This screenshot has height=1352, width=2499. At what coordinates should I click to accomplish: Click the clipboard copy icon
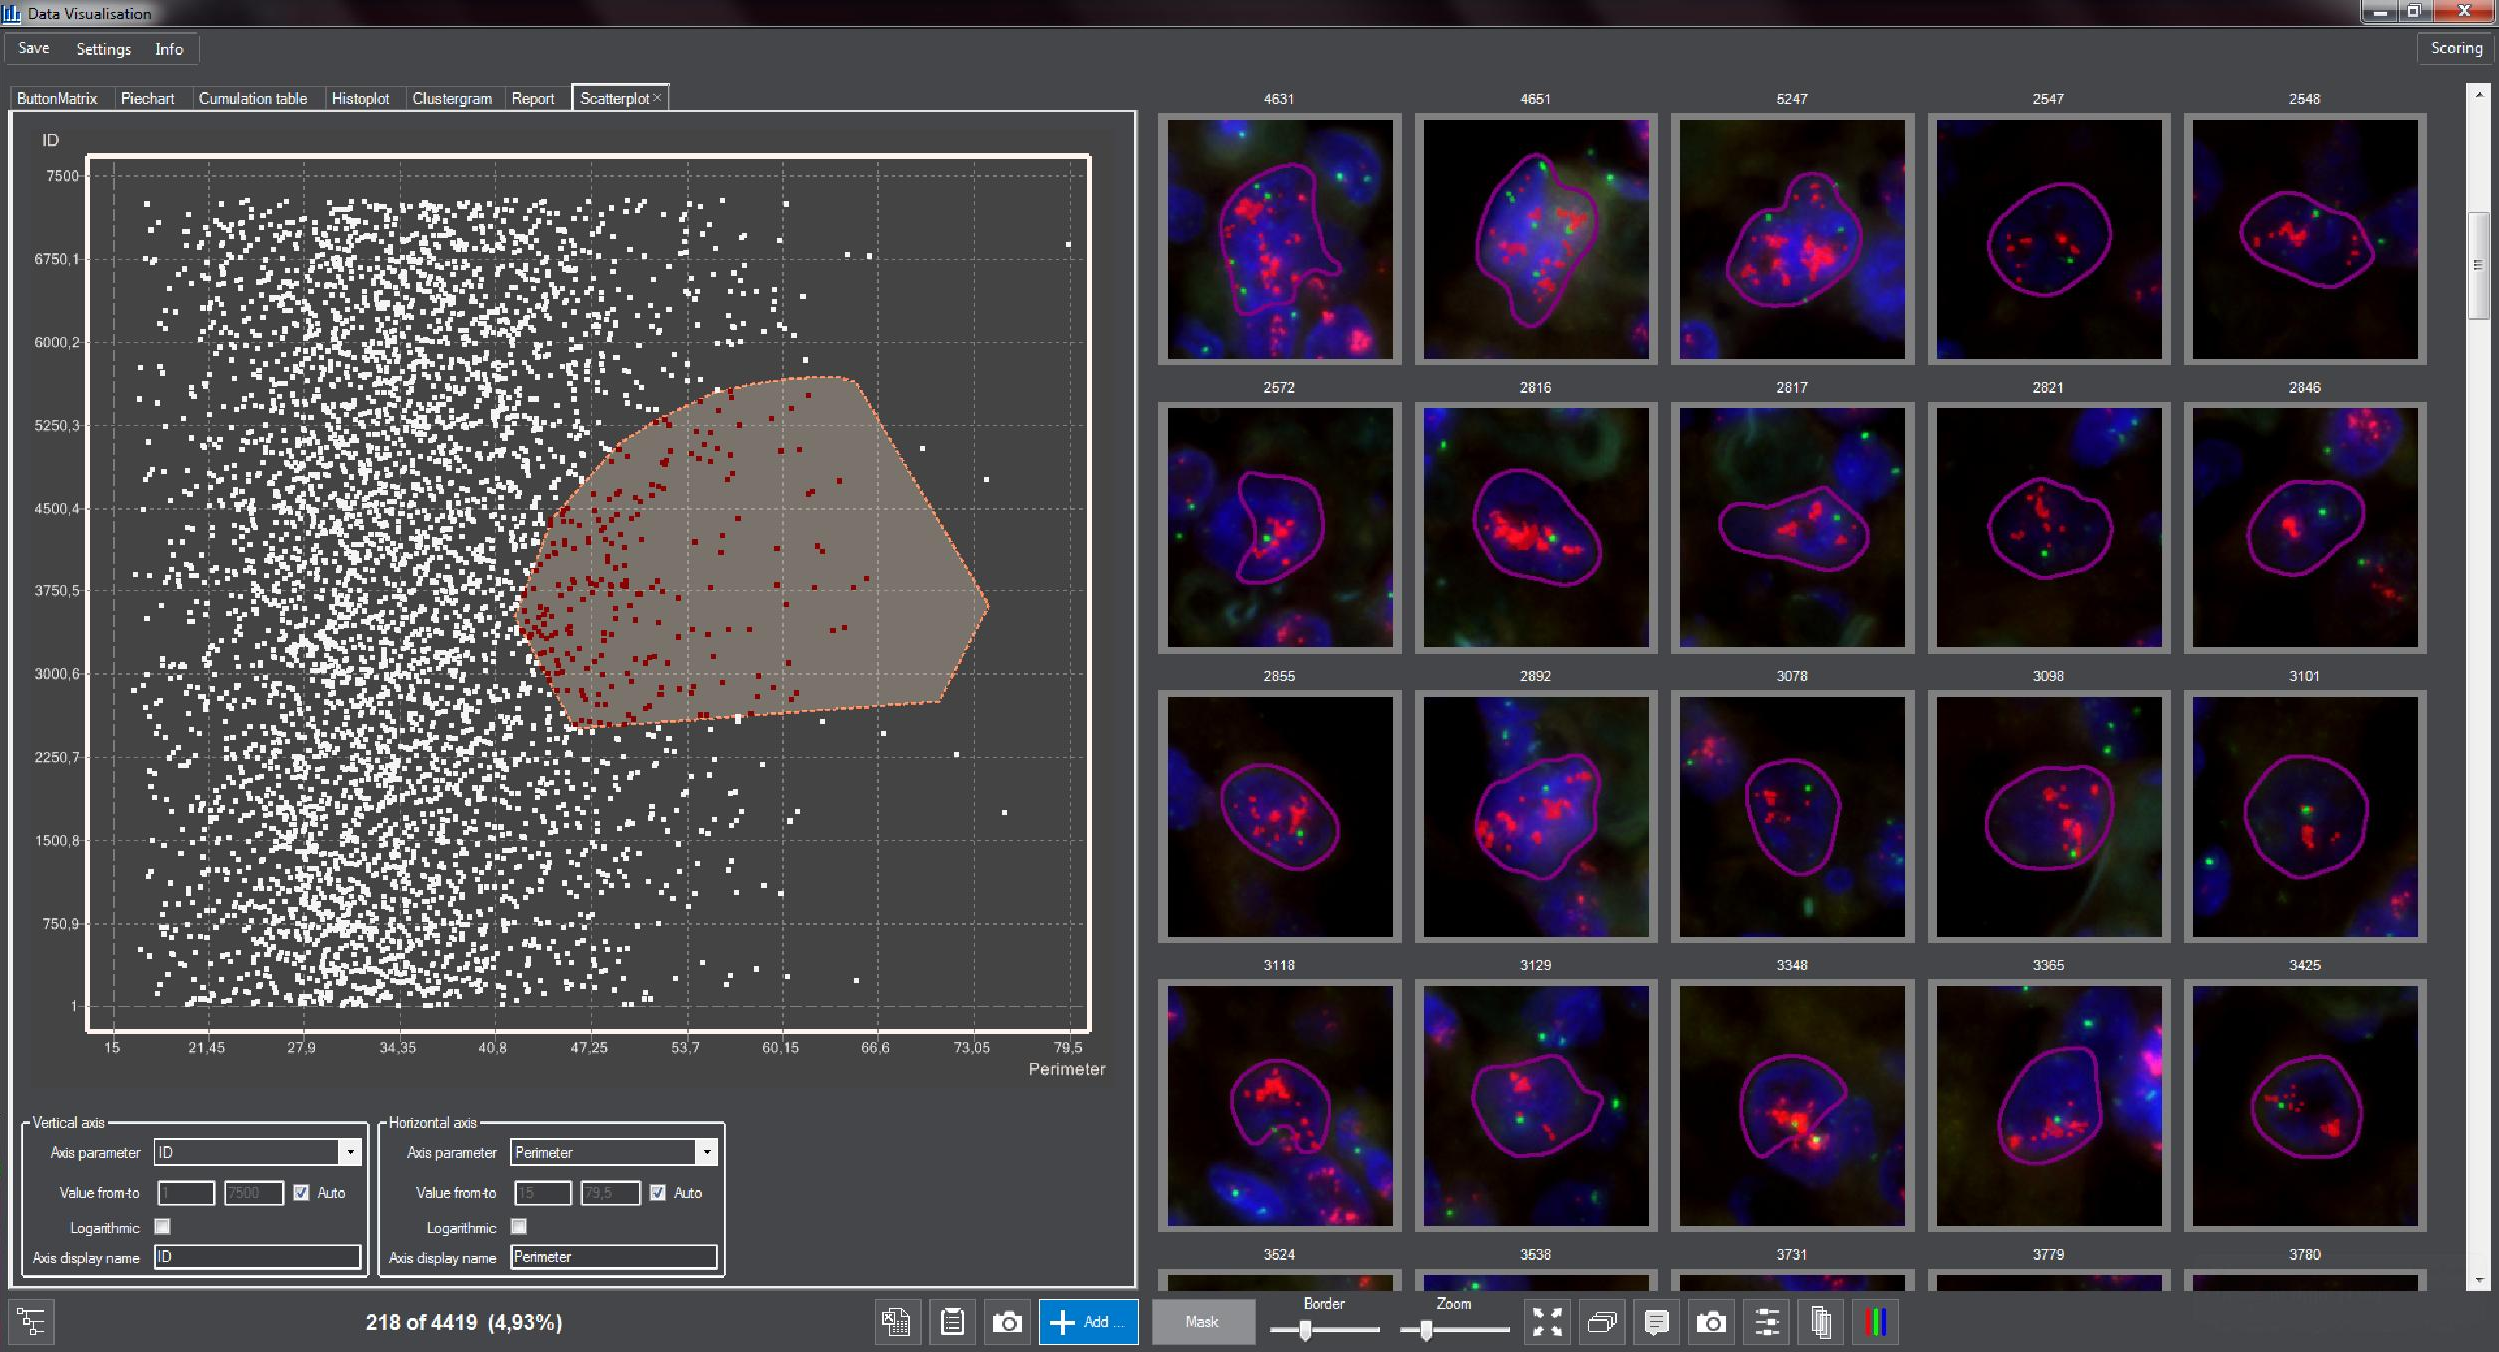point(952,1322)
